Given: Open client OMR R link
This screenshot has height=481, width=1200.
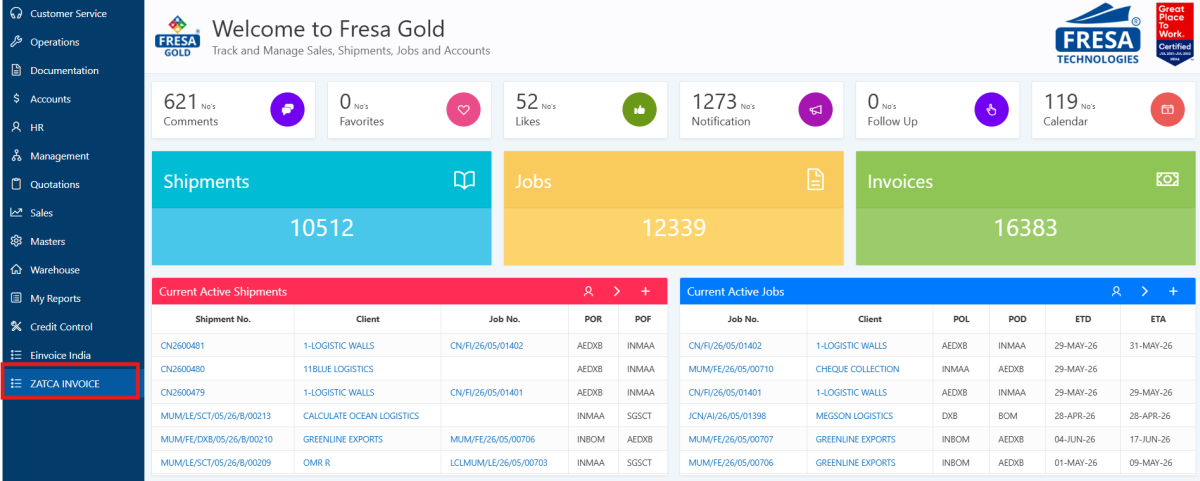Looking at the screenshot, I should [x=316, y=463].
